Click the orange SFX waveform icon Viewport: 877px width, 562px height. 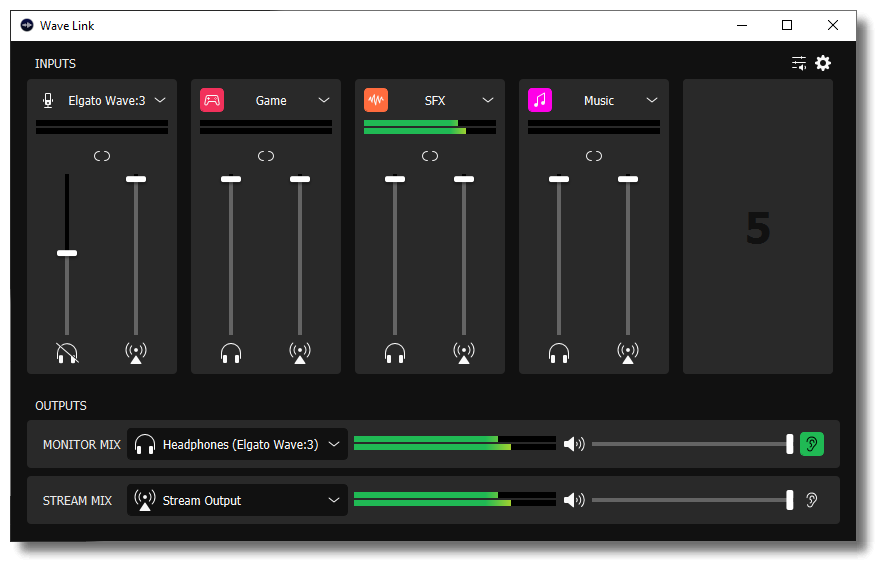(x=376, y=100)
